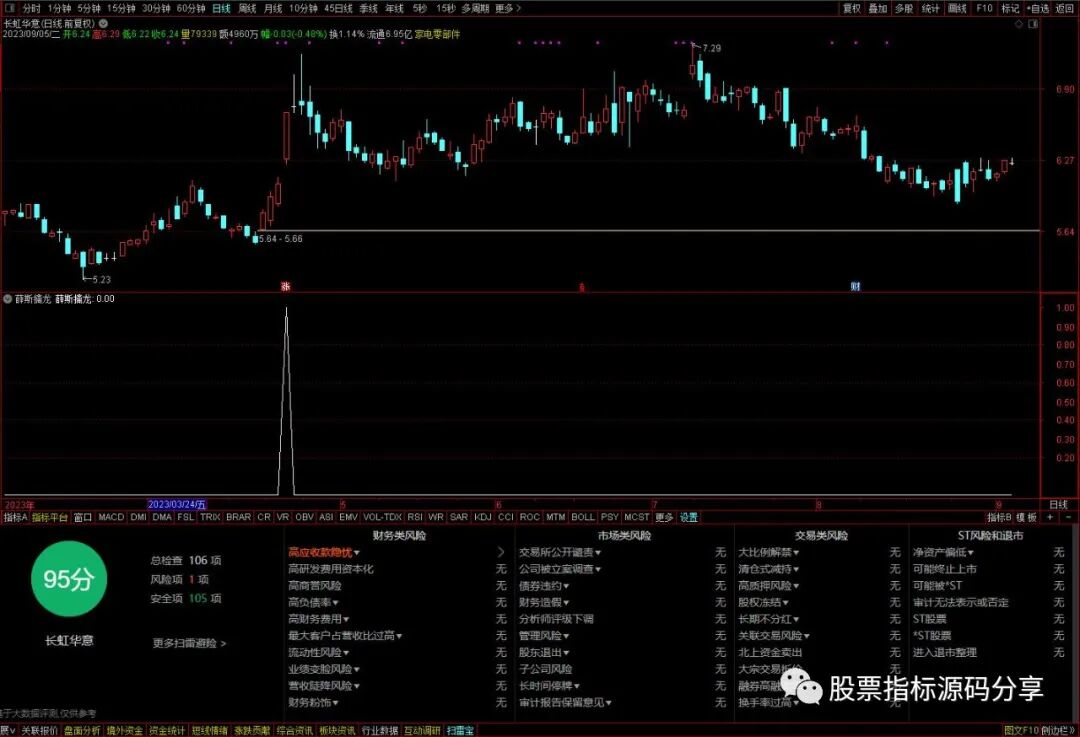
Task: Click the 标记 mark toolbar button
Action: point(1010,8)
